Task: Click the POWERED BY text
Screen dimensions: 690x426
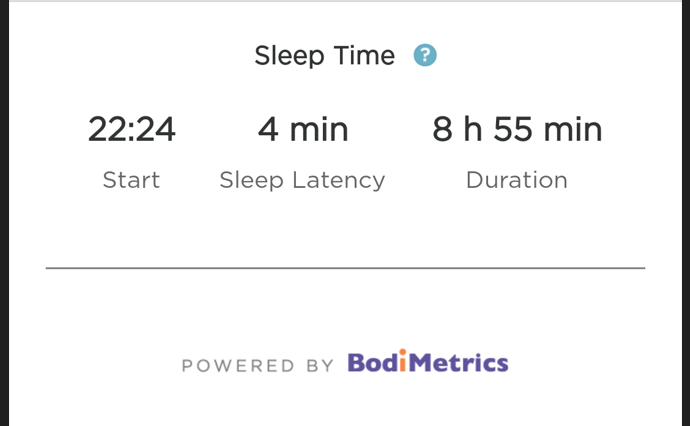Action: 257,366
